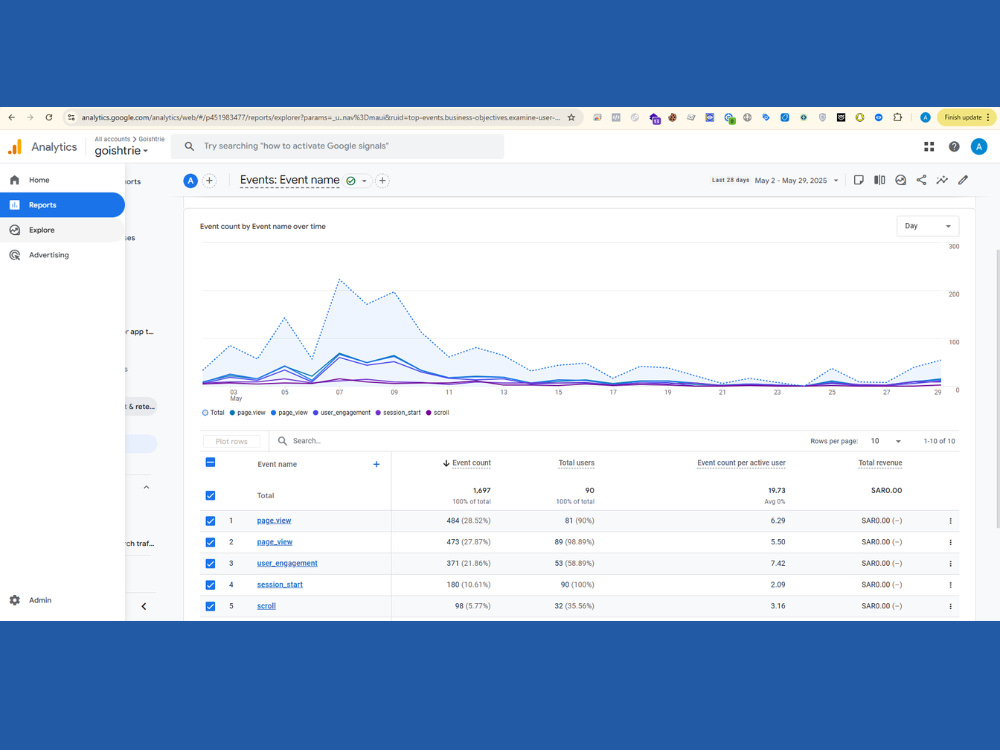Screen dimensions: 1000x750
Task: Uncheck the session_start row checkbox
Action: (x=210, y=585)
